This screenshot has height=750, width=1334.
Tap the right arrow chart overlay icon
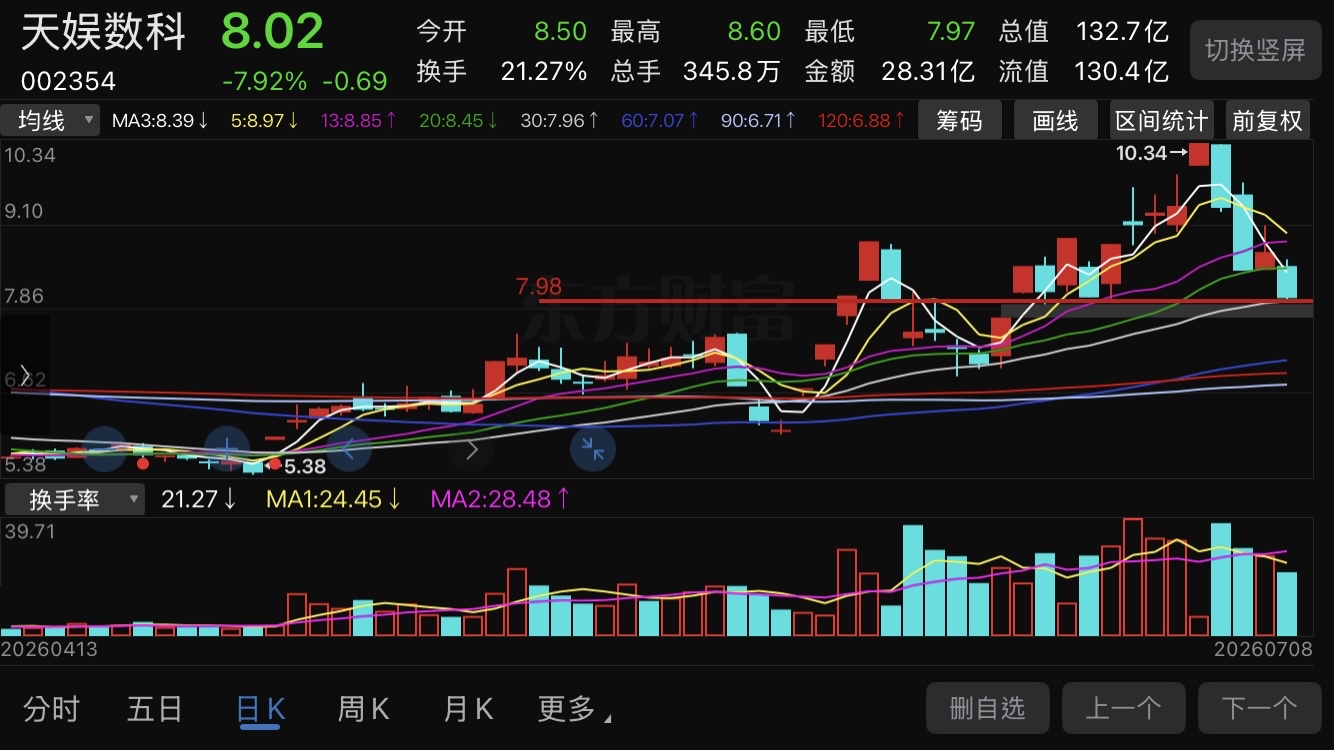[471, 450]
